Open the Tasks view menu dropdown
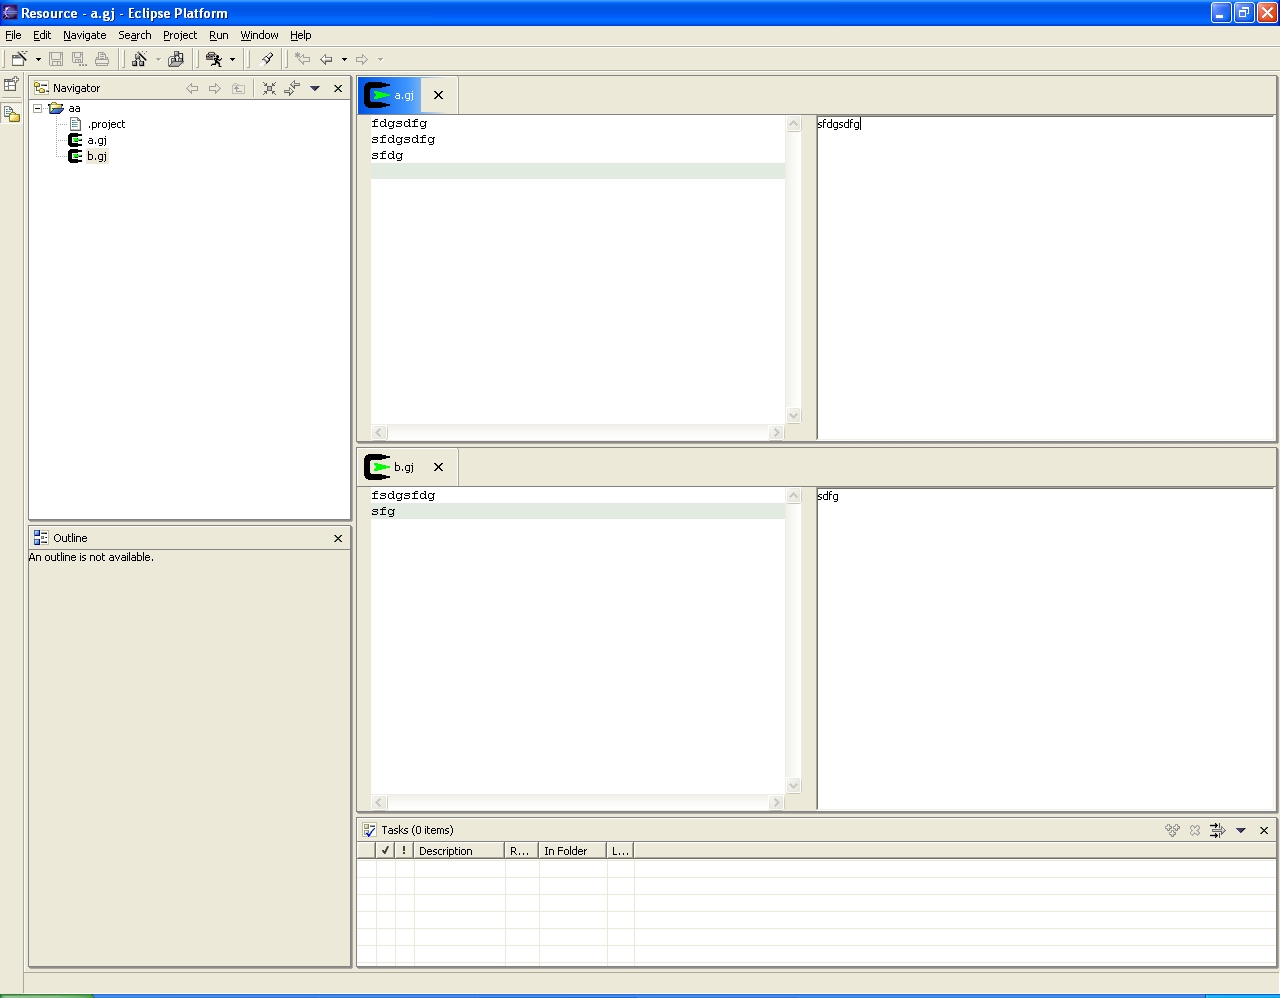The width and height of the screenshot is (1280, 998). pos(1241,830)
